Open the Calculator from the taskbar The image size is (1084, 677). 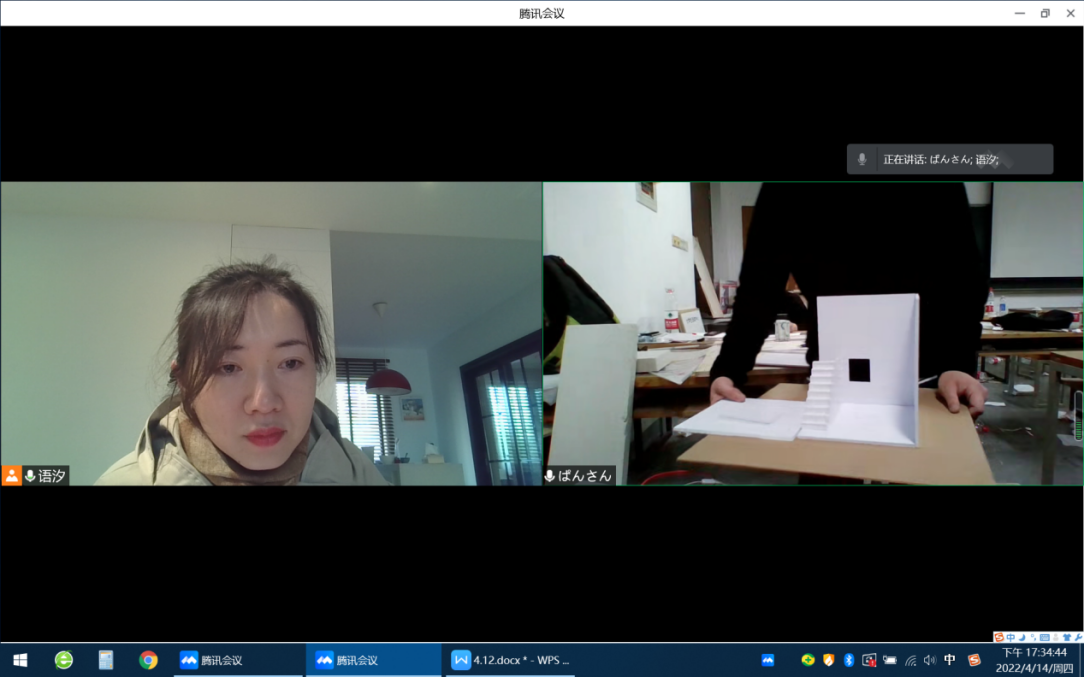point(106,660)
